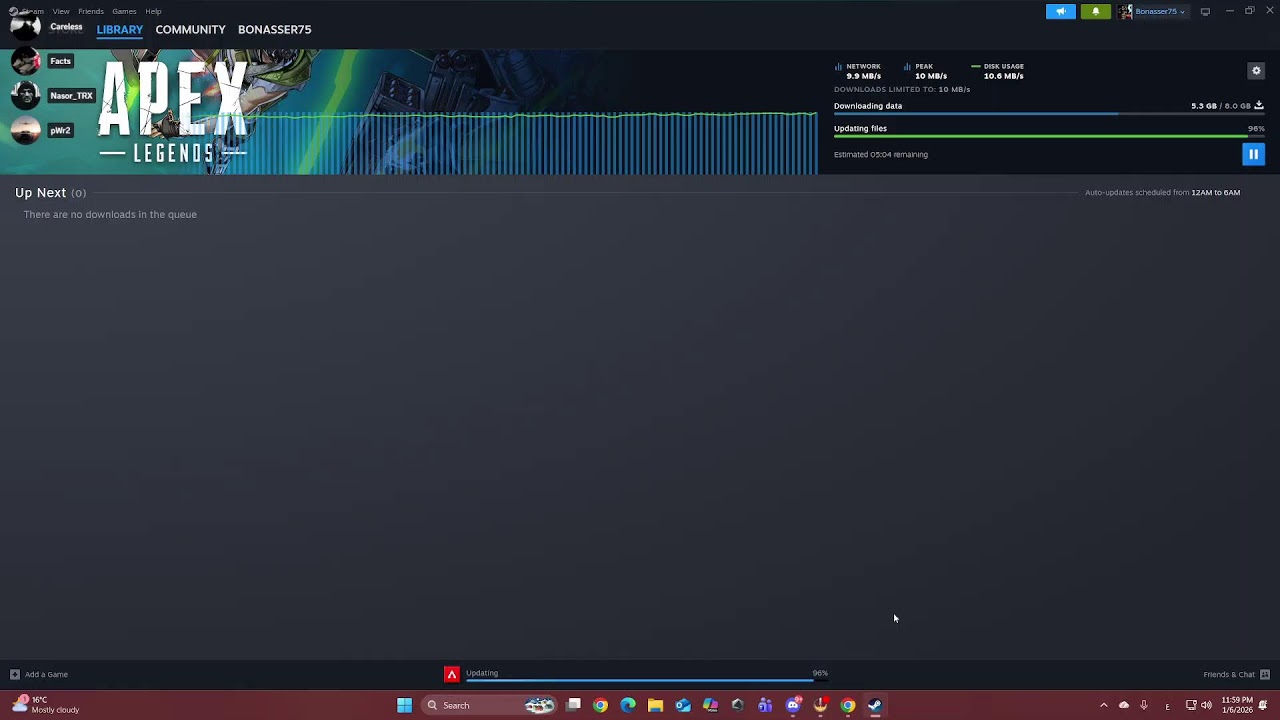Click the microphone tray icon
Image resolution: width=1280 pixels, height=720 pixels.
pyautogui.click(x=1144, y=705)
